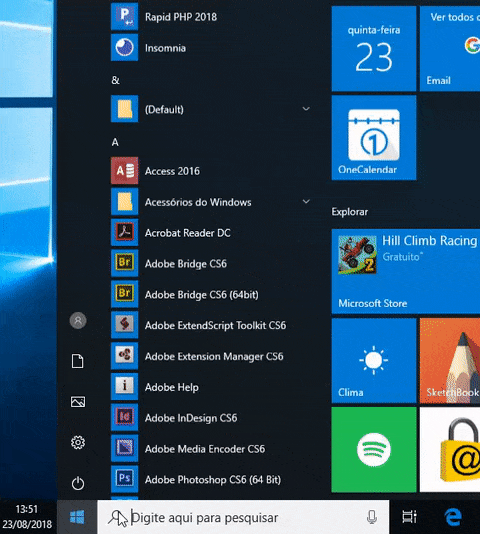
Task: Launch Adobe InDesign CS6
Action: [x=211, y=418]
